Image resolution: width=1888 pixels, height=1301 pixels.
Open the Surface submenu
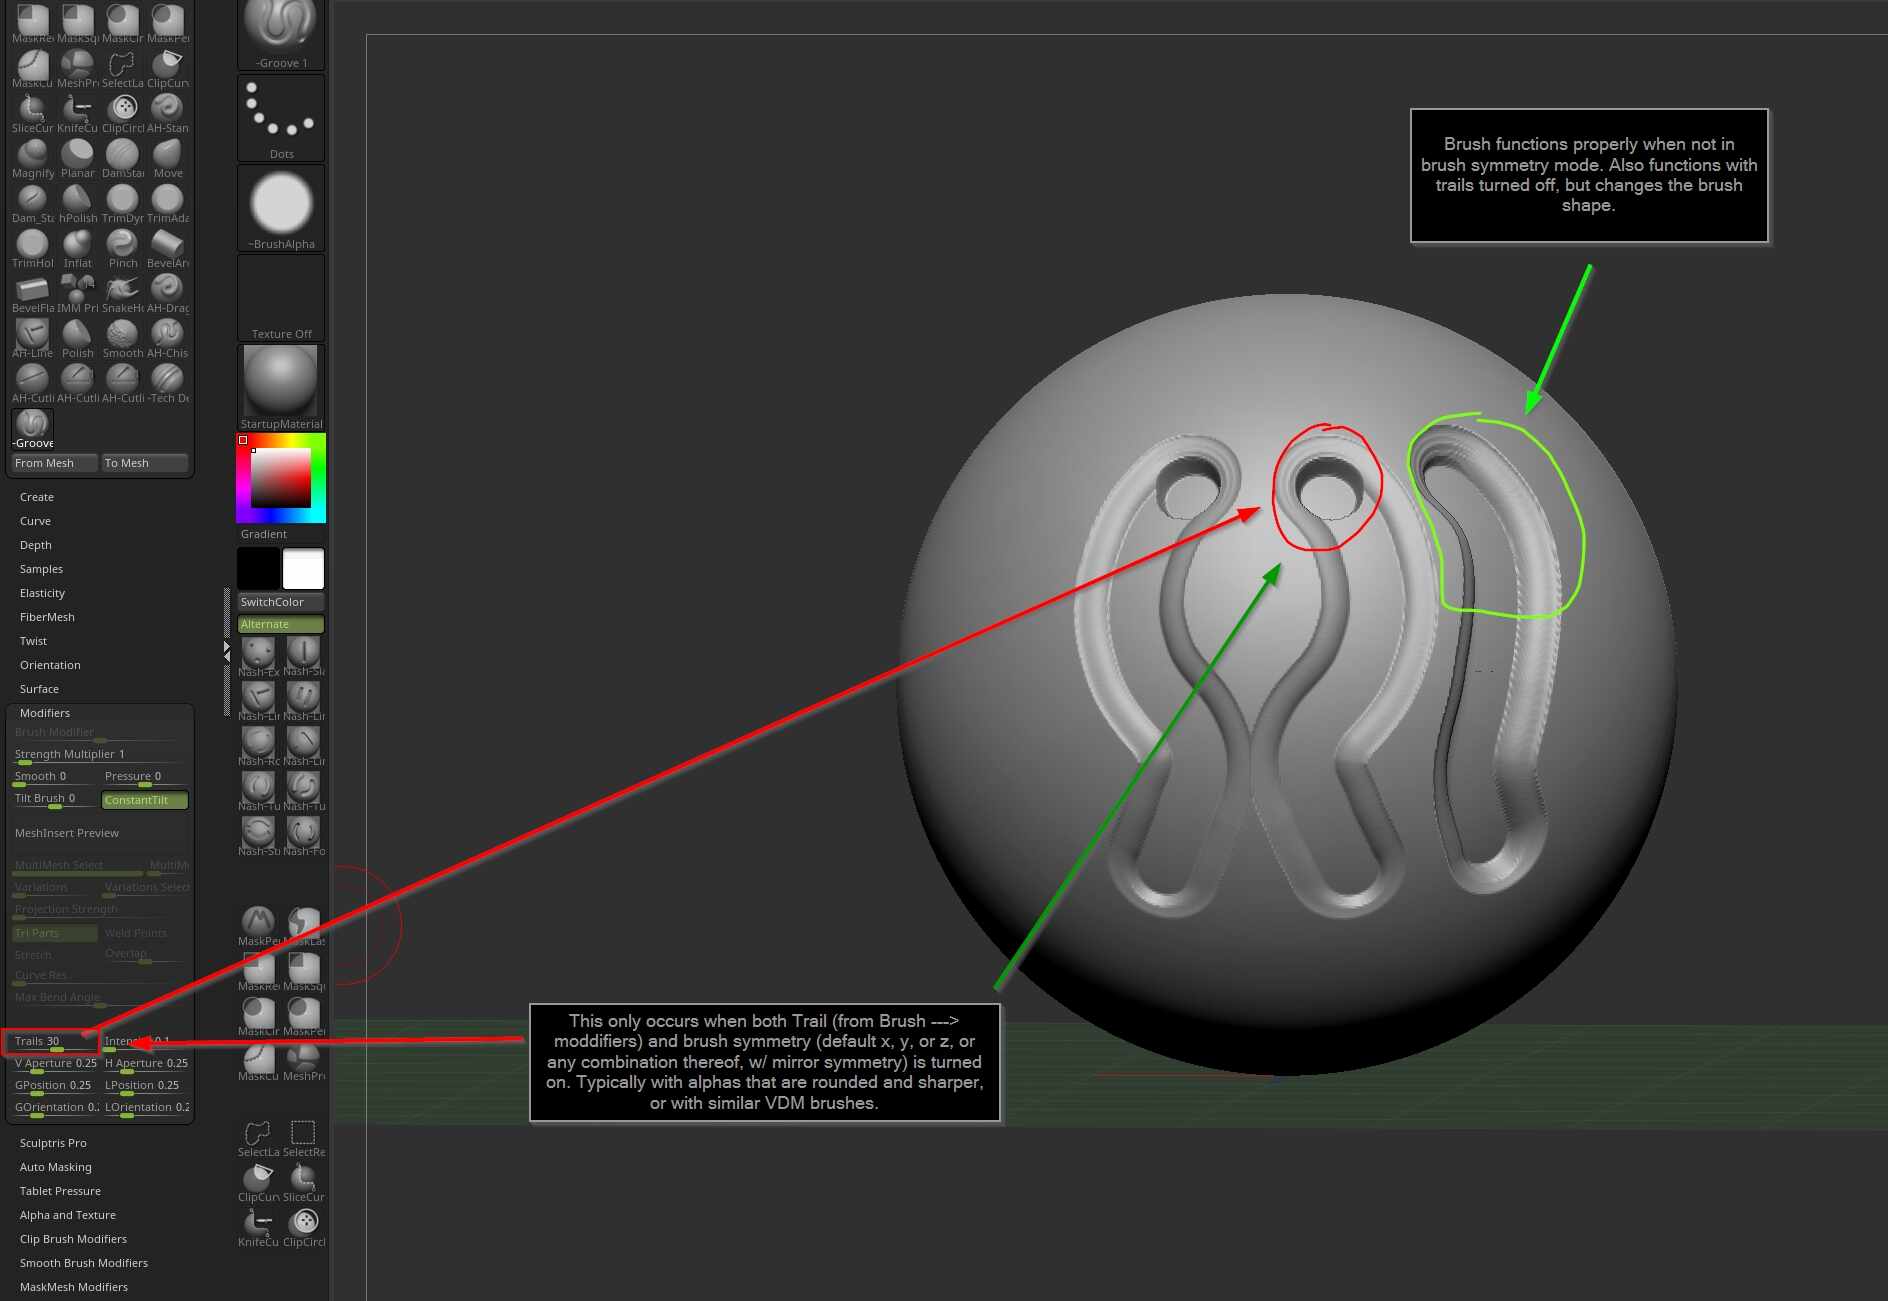click(x=39, y=689)
